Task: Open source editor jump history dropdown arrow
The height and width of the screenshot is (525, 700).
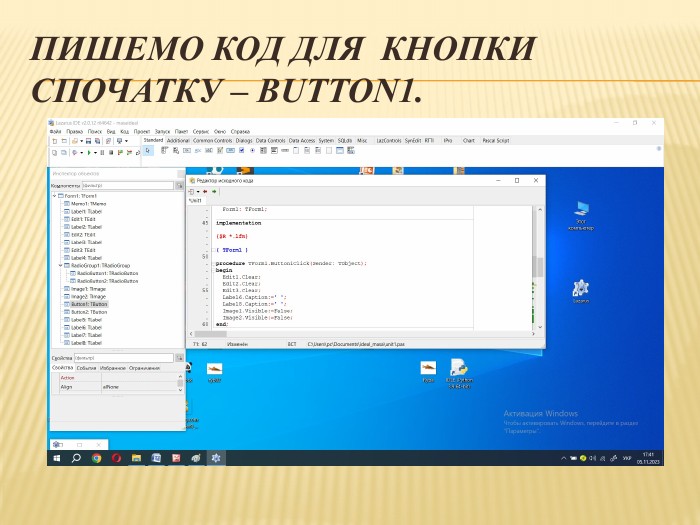Action: (x=198, y=192)
